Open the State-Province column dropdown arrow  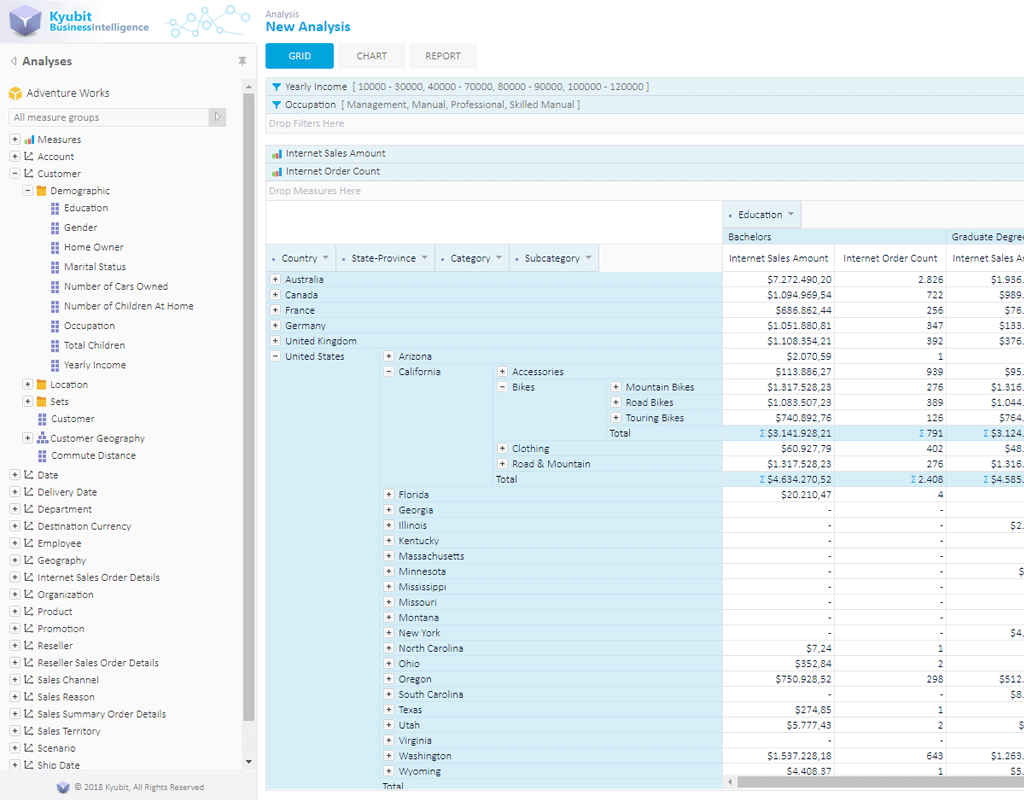pyautogui.click(x=424, y=258)
